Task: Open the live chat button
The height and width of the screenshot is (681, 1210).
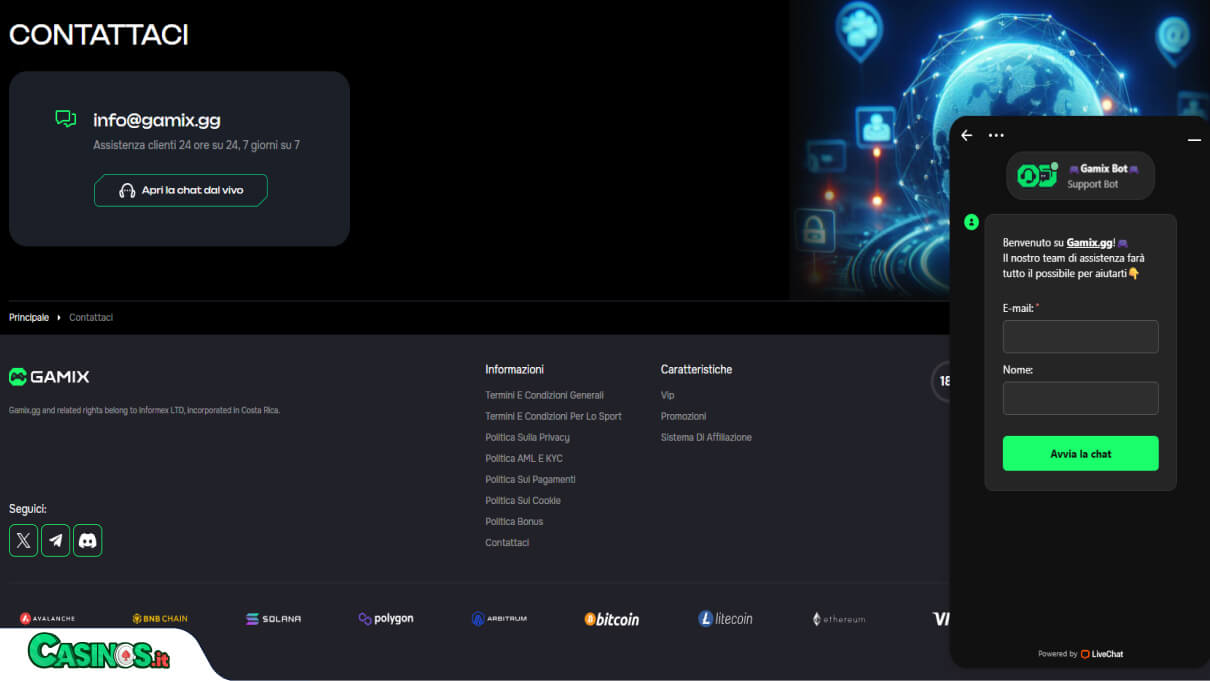Action: (x=181, y=190)
